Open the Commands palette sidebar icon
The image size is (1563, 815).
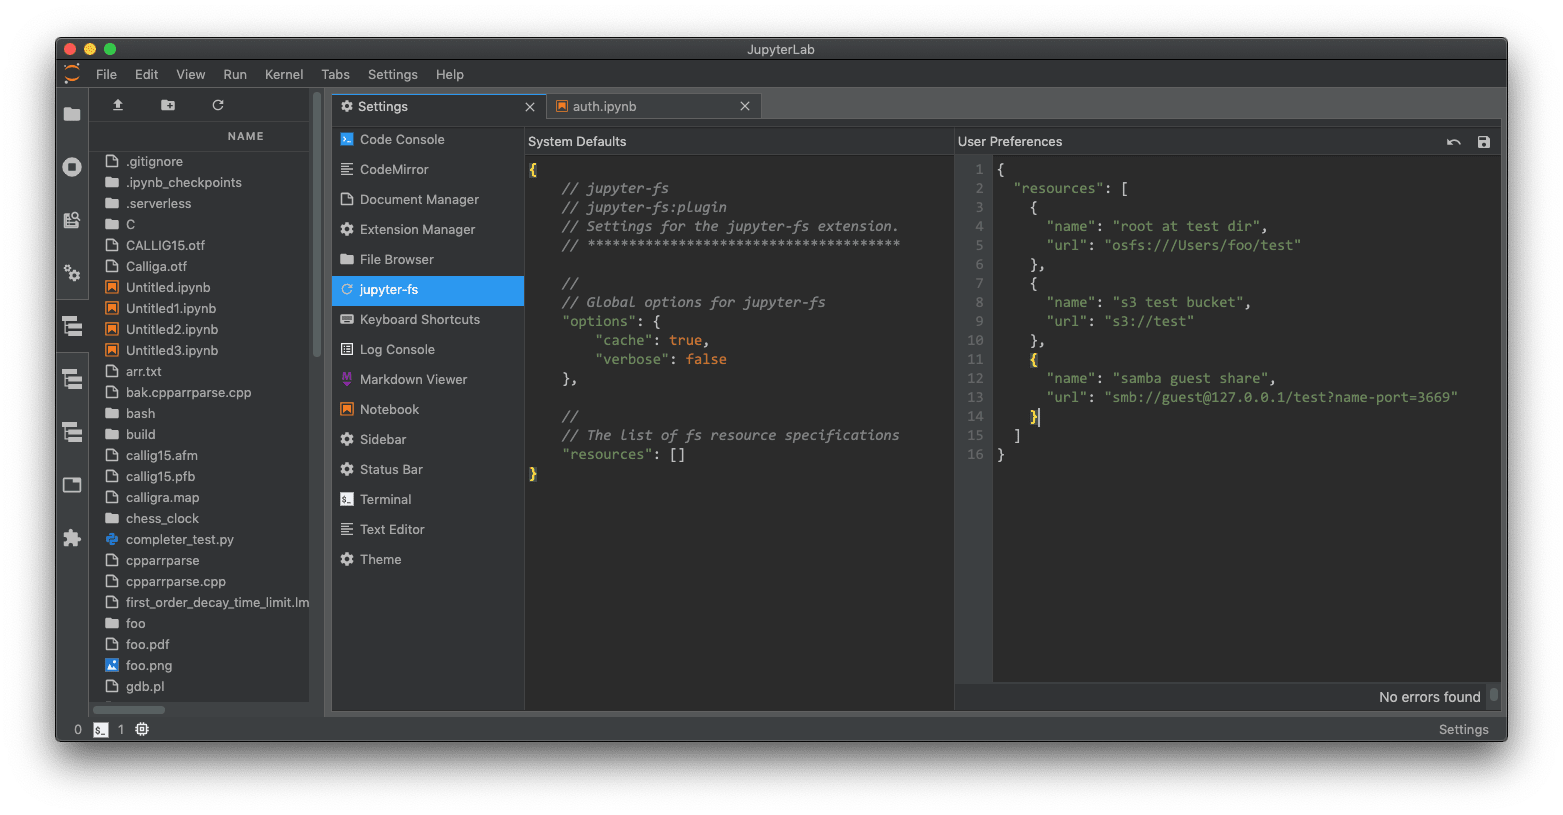tap(72, 220)
